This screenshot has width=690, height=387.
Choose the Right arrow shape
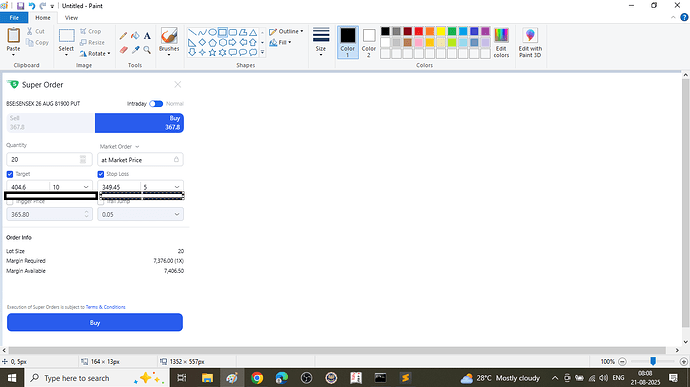[x=232, y=42]
